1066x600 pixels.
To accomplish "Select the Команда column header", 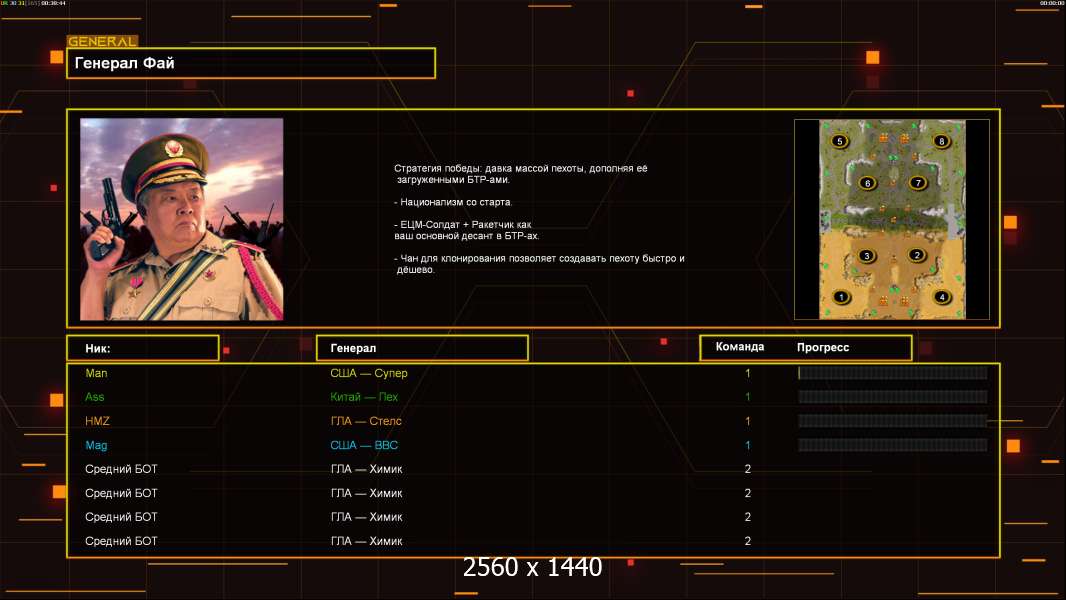I will [x=741, y=347].
